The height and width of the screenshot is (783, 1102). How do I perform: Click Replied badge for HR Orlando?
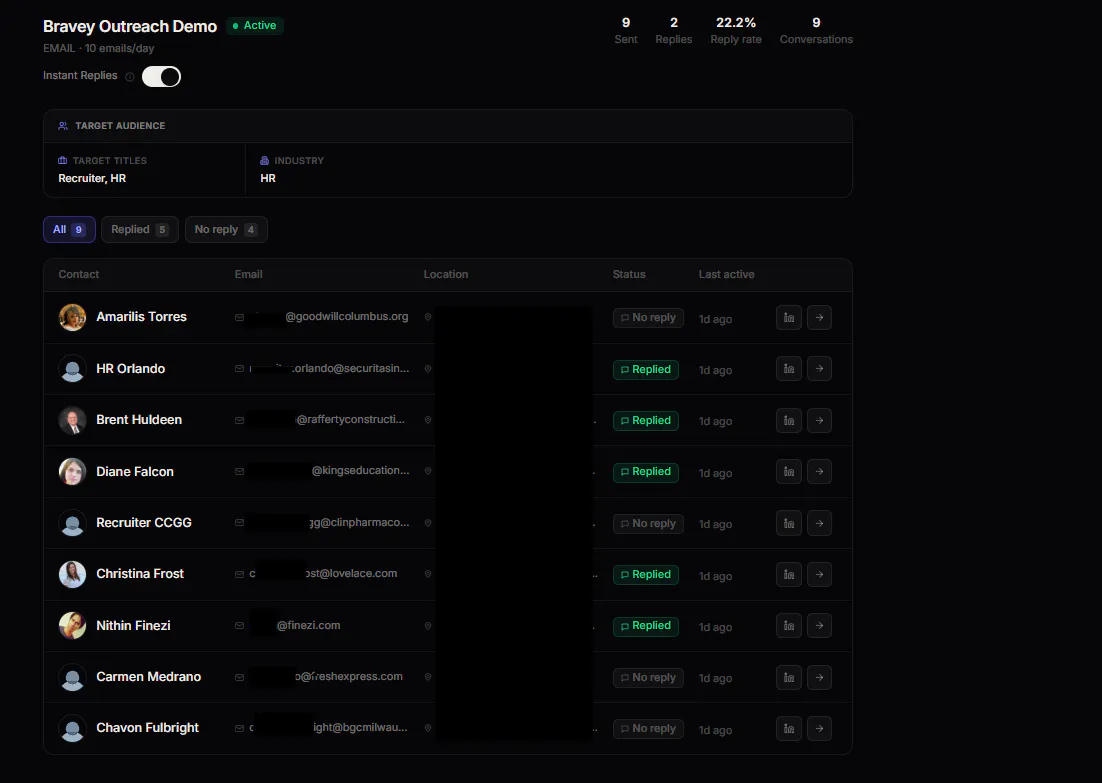(646, 370)
